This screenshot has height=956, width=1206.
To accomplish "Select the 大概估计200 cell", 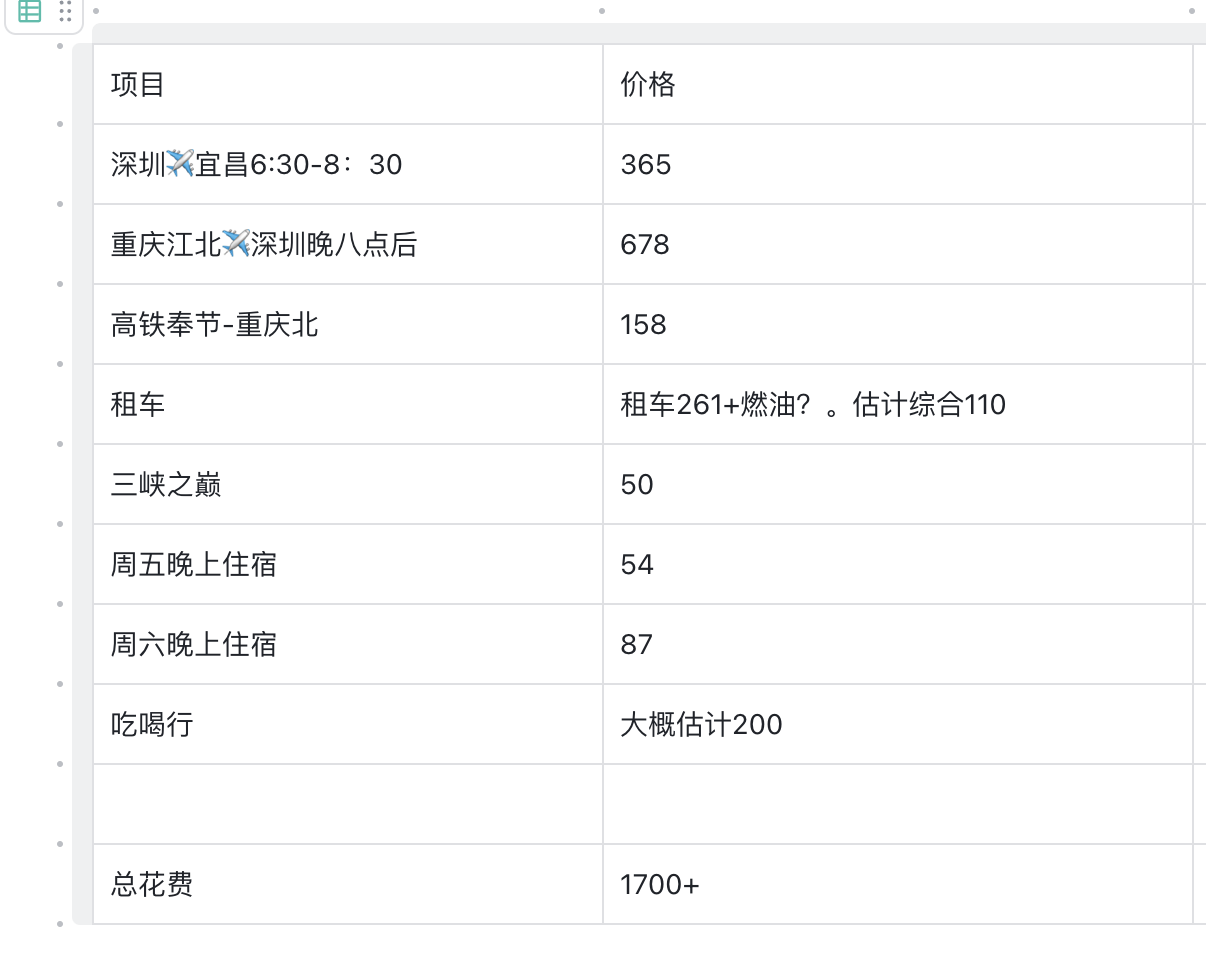I will click(x=897, y=724).
